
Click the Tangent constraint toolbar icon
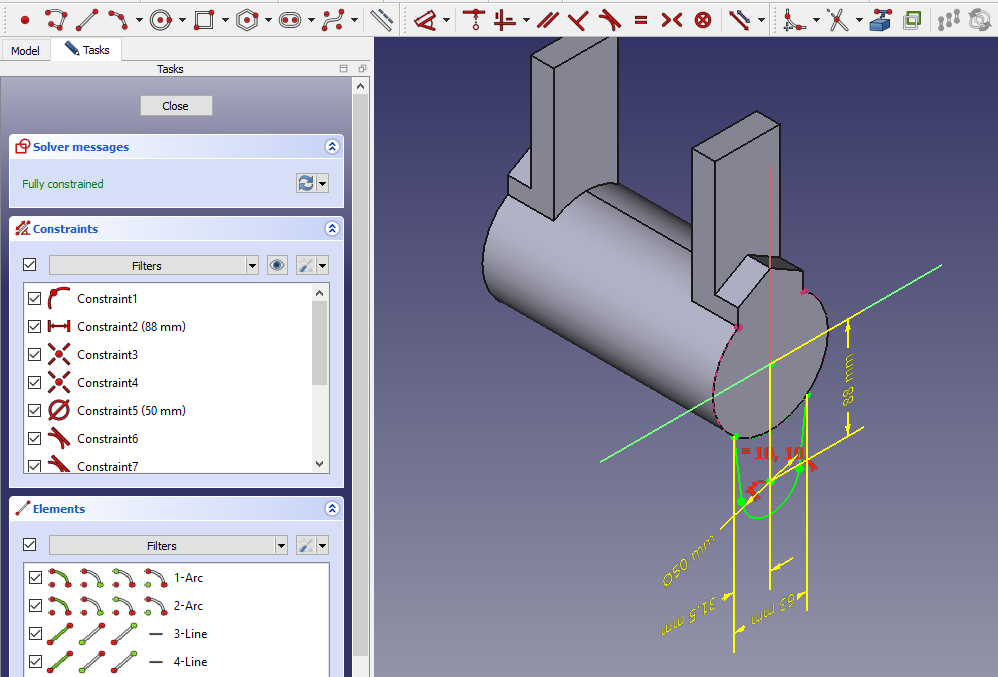click(x=609, y=19)
